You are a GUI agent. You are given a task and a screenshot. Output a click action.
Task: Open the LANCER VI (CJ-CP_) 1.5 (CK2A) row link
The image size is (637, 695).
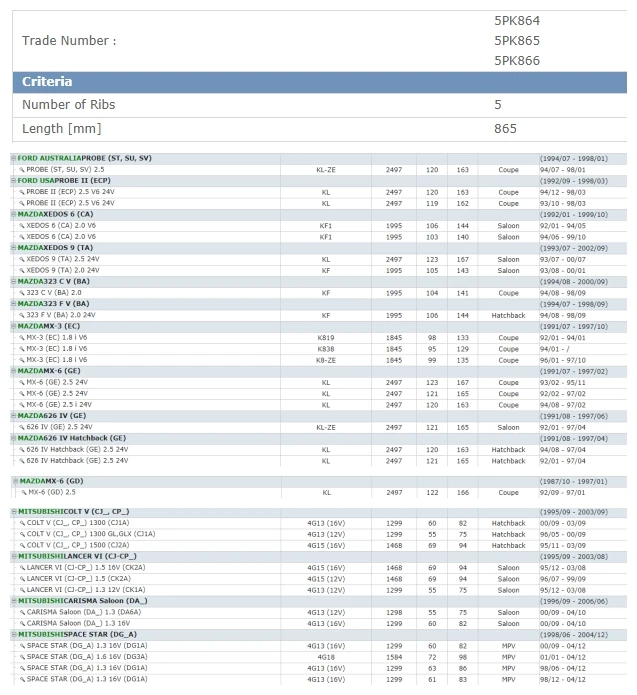pos(79,578)
